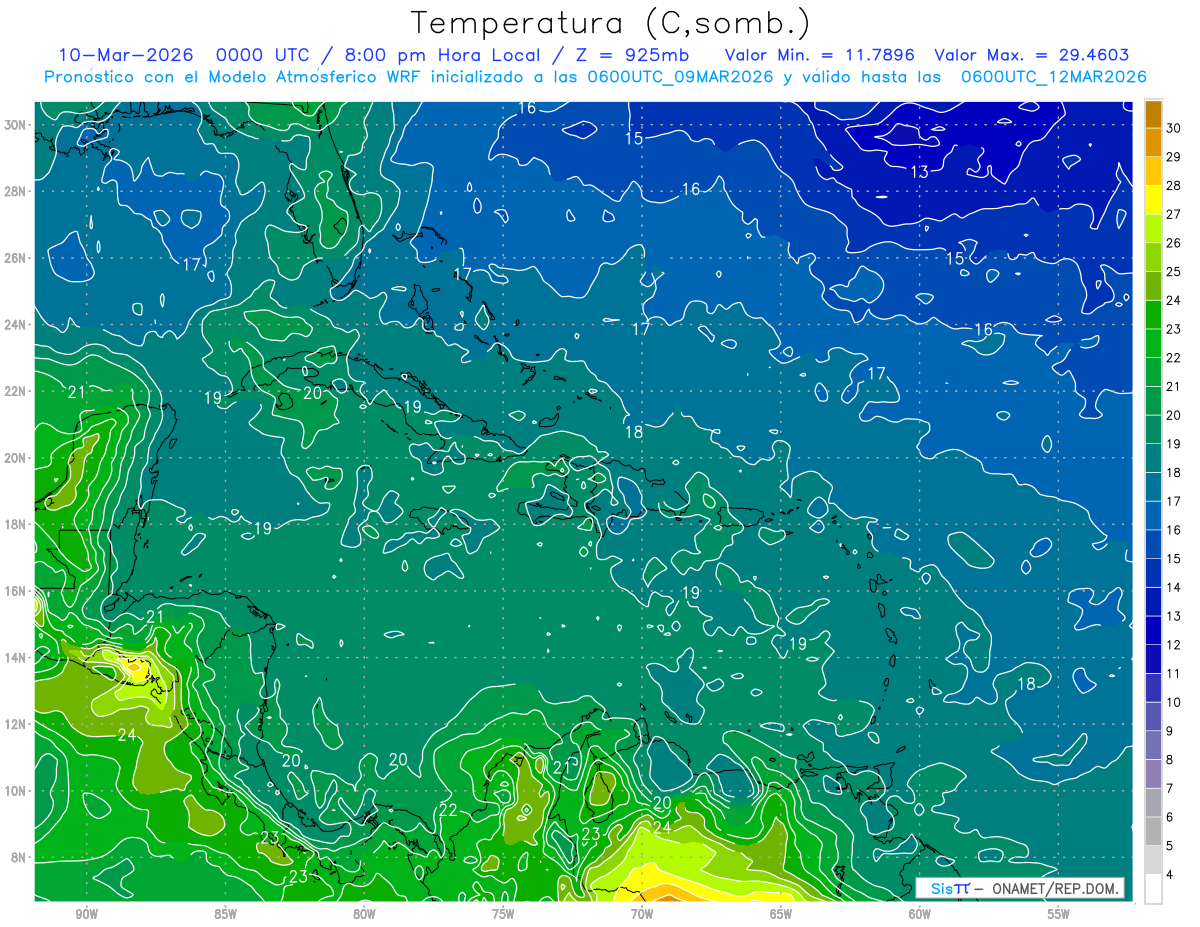Viewport: 1200px width, 927px height.
Task: Click the 26N latitude axis label
Action: pos(16,258)
